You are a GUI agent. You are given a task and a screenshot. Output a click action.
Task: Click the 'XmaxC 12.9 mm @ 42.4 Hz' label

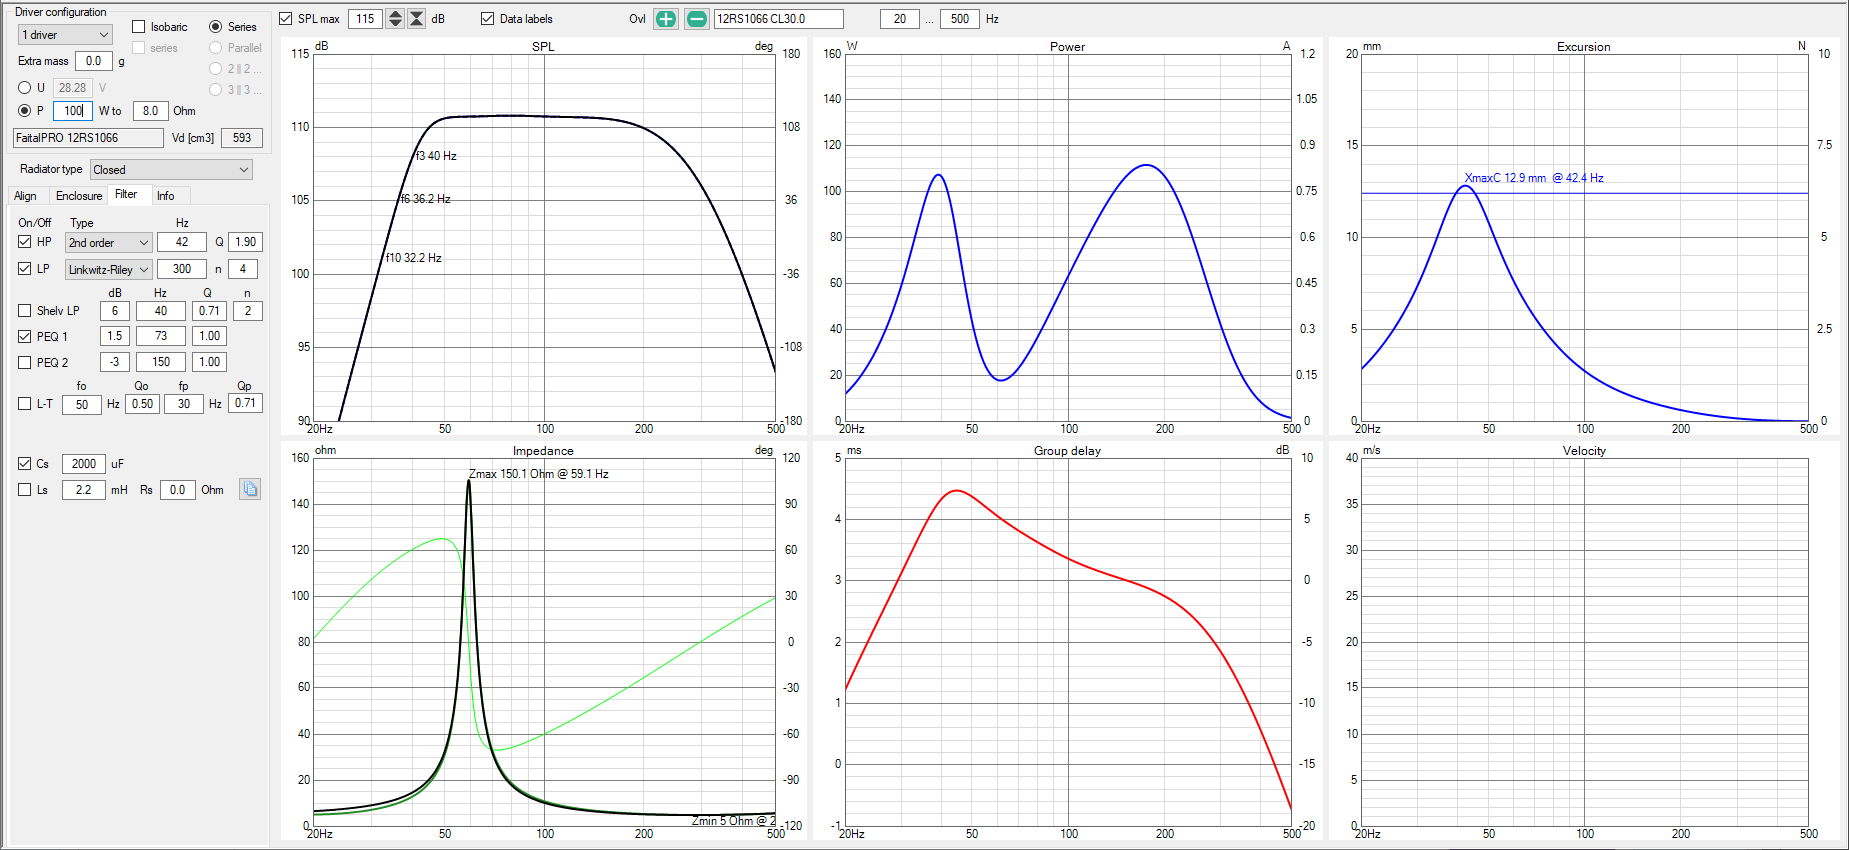tap(1534, 178)
